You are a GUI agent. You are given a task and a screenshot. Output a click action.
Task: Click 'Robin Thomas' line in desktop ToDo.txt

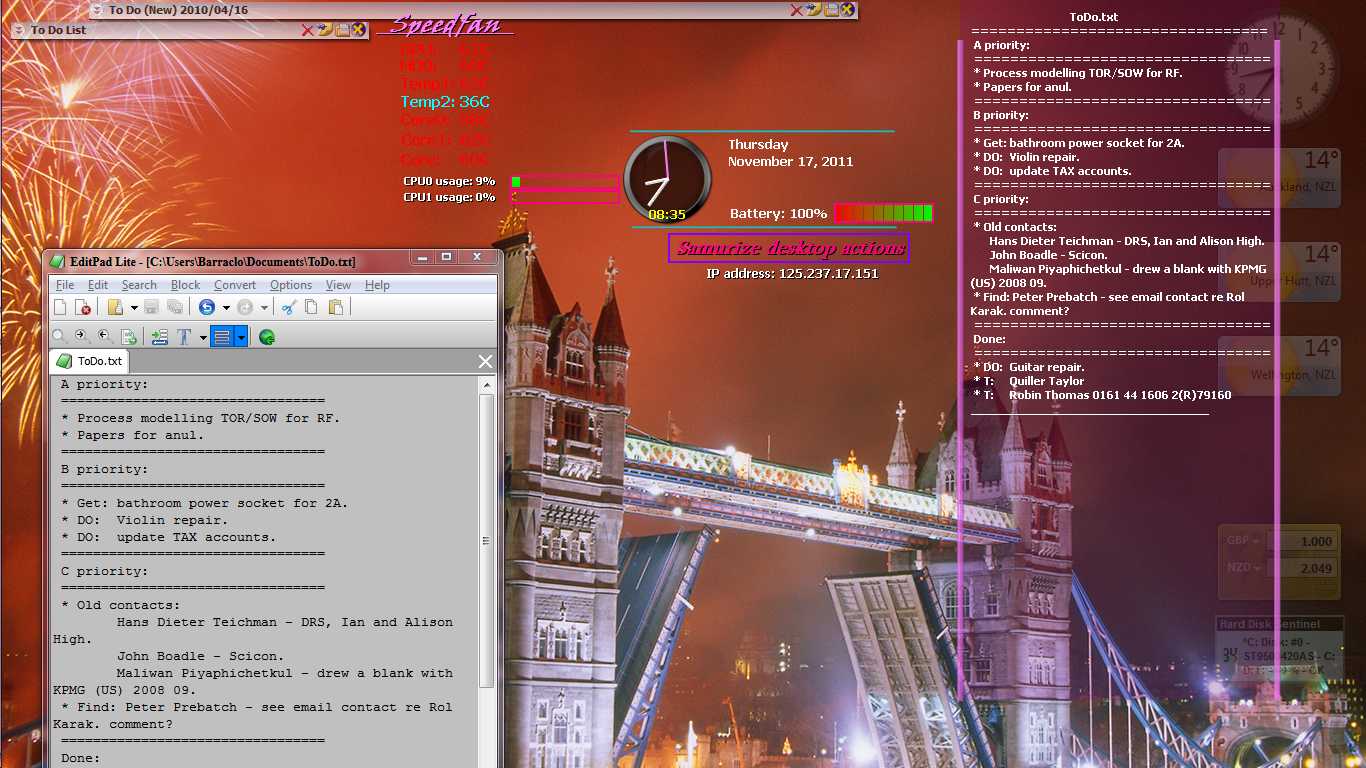click(1102, 395)
